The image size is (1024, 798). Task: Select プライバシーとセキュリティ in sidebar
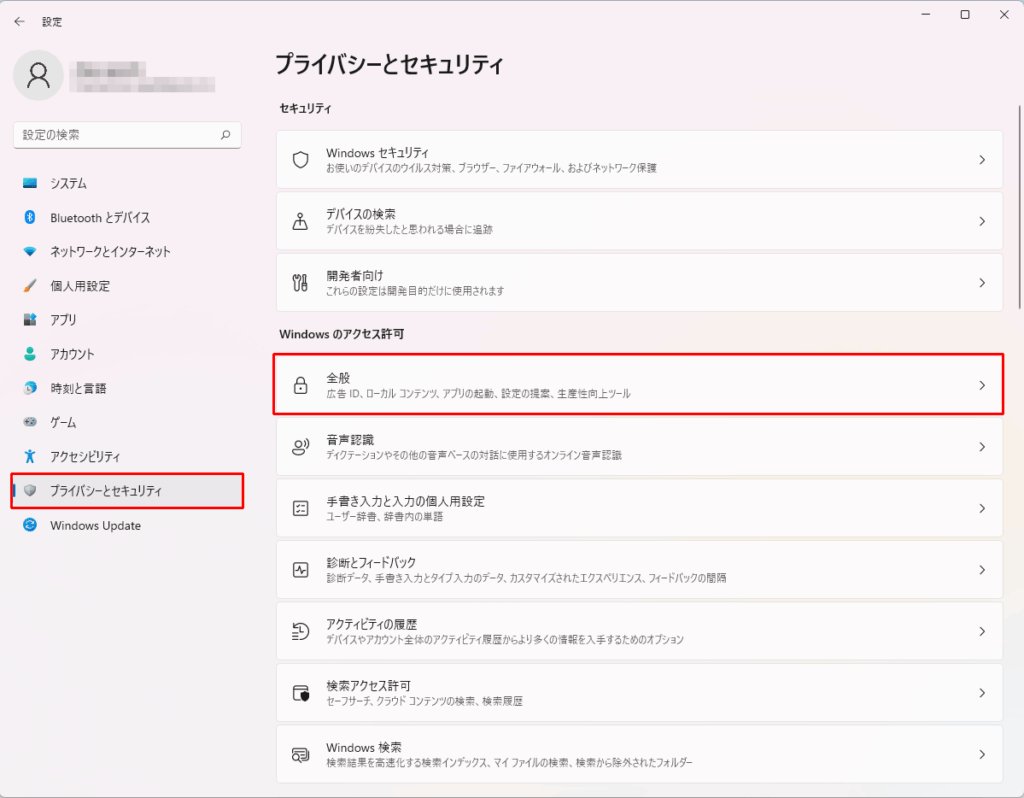click(x=127, y=490)
